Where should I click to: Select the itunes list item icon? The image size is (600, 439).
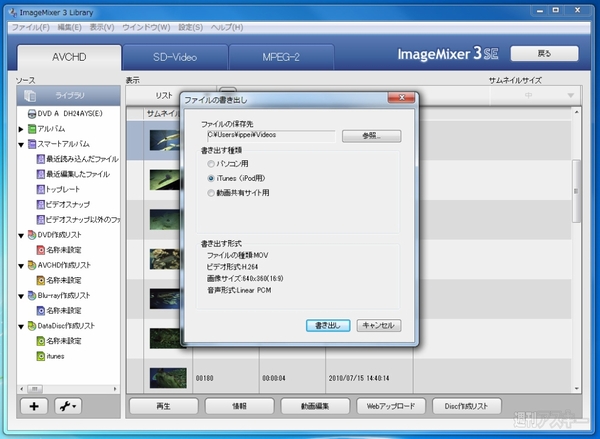coord(37,356)
